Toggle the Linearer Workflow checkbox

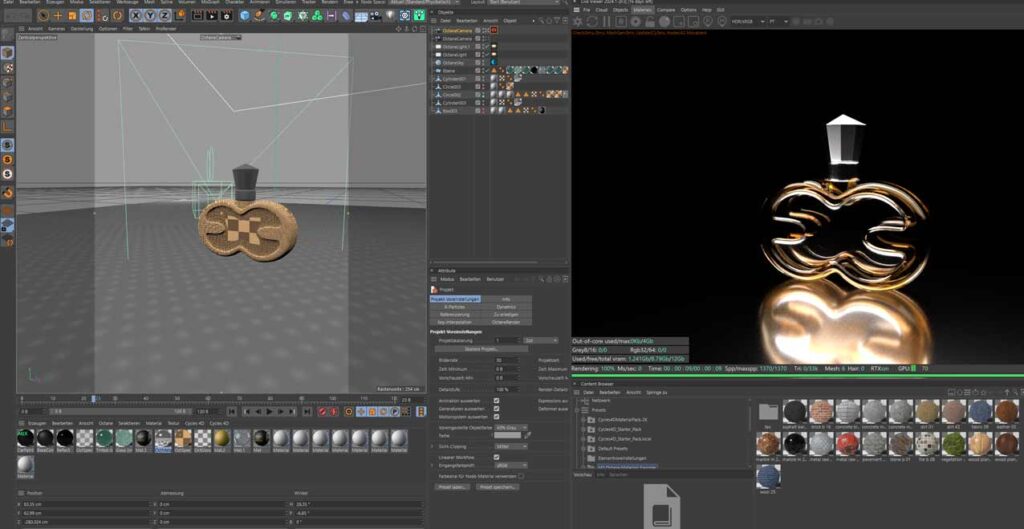[497, 457]
